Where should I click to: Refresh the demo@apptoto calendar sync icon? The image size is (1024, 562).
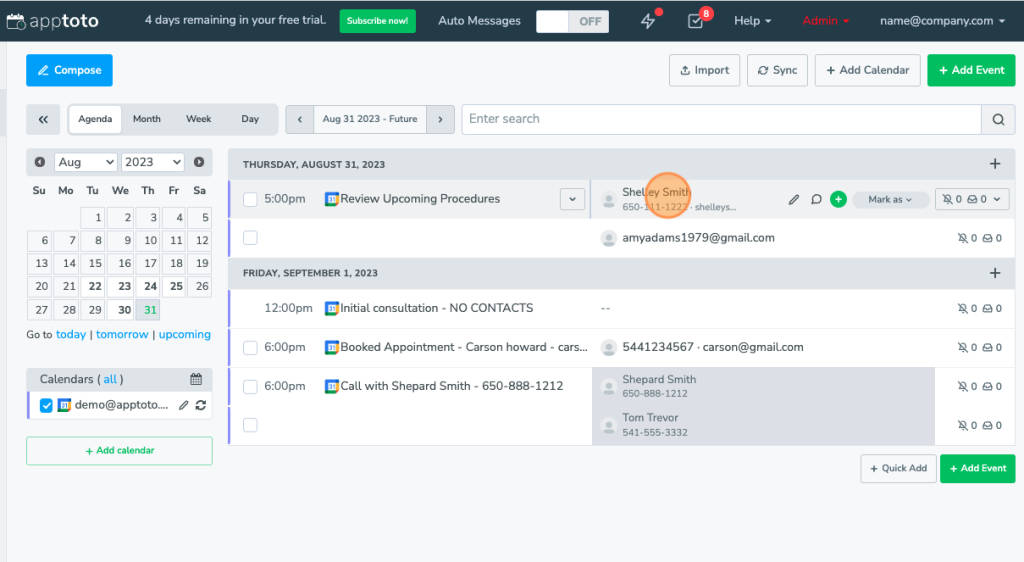pos(200,405)
